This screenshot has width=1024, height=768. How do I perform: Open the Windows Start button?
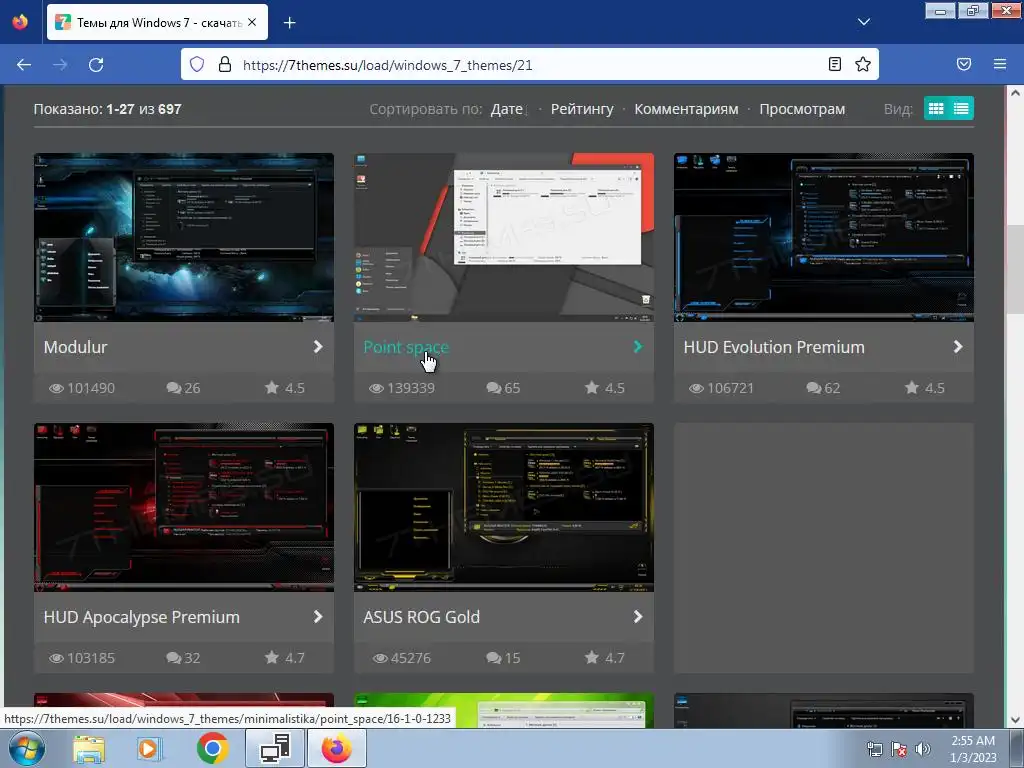(x=25, y=749)
